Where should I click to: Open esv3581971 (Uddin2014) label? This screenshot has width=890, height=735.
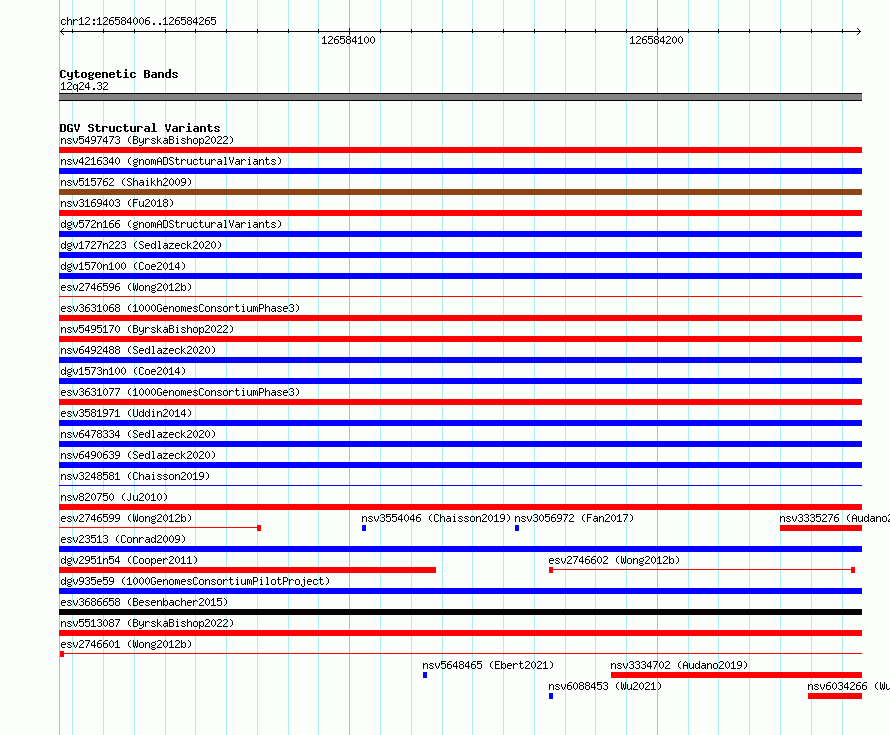coord(126,413)
